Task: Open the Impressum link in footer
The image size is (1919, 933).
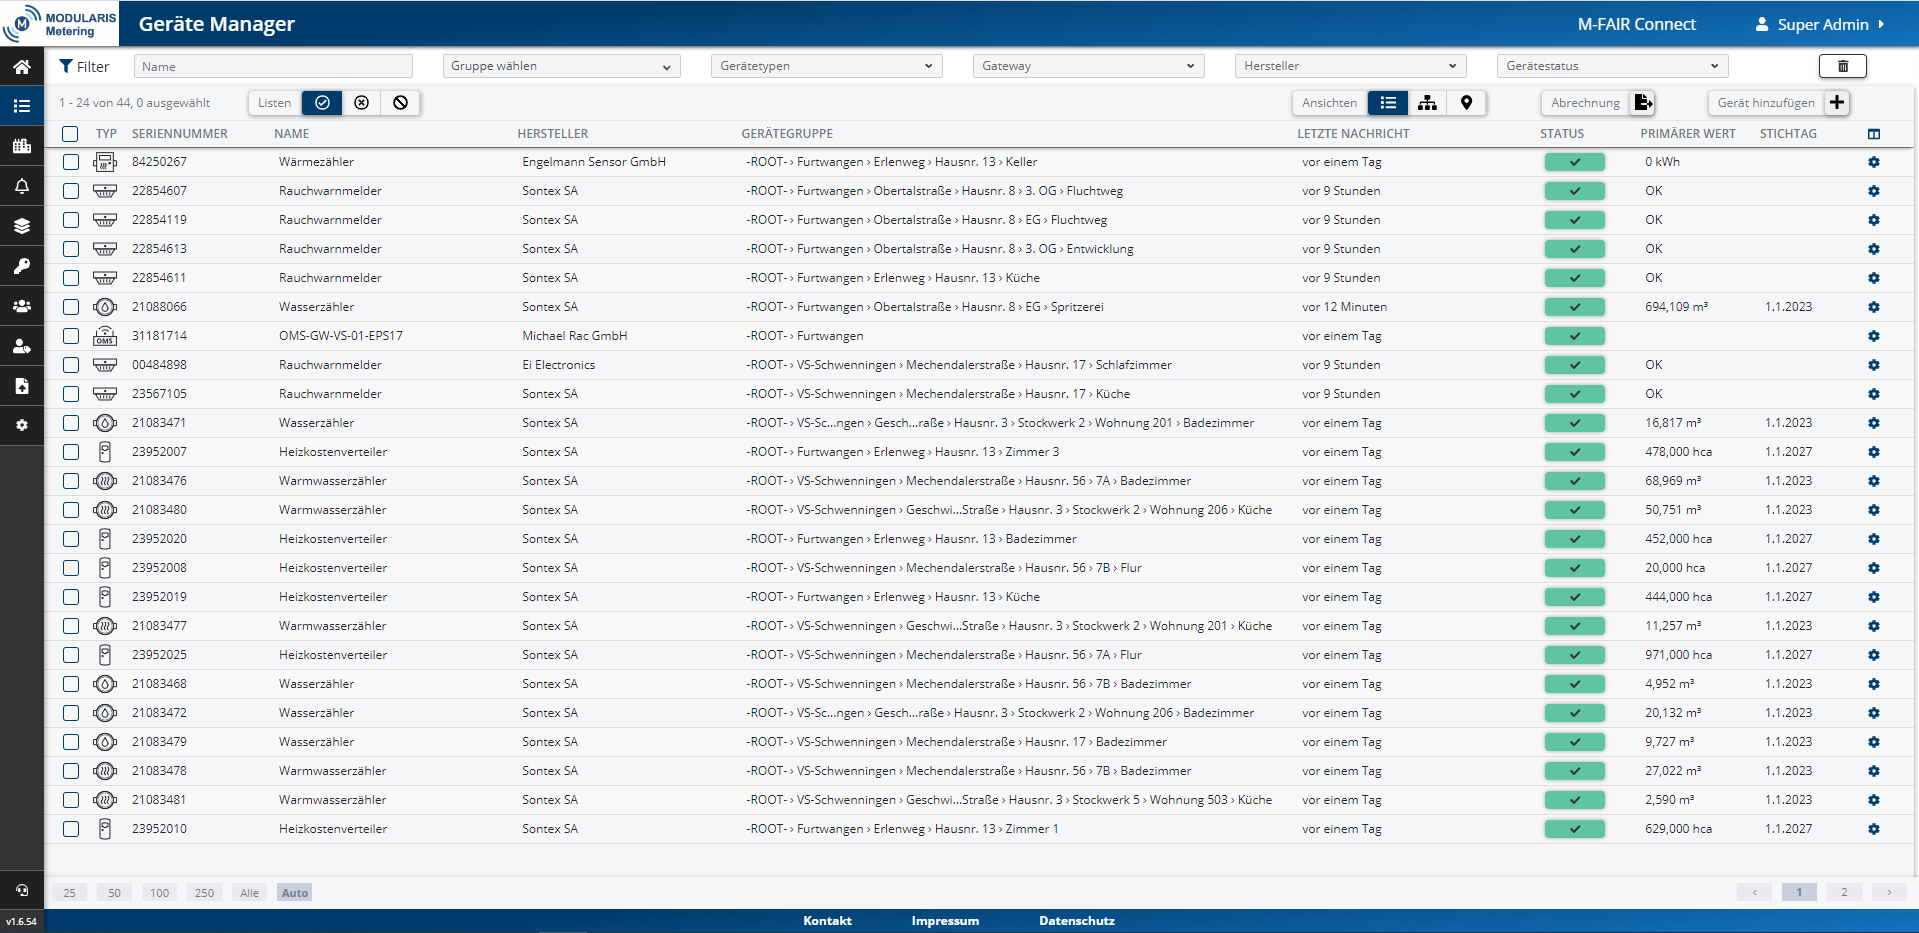Action: 944,921
